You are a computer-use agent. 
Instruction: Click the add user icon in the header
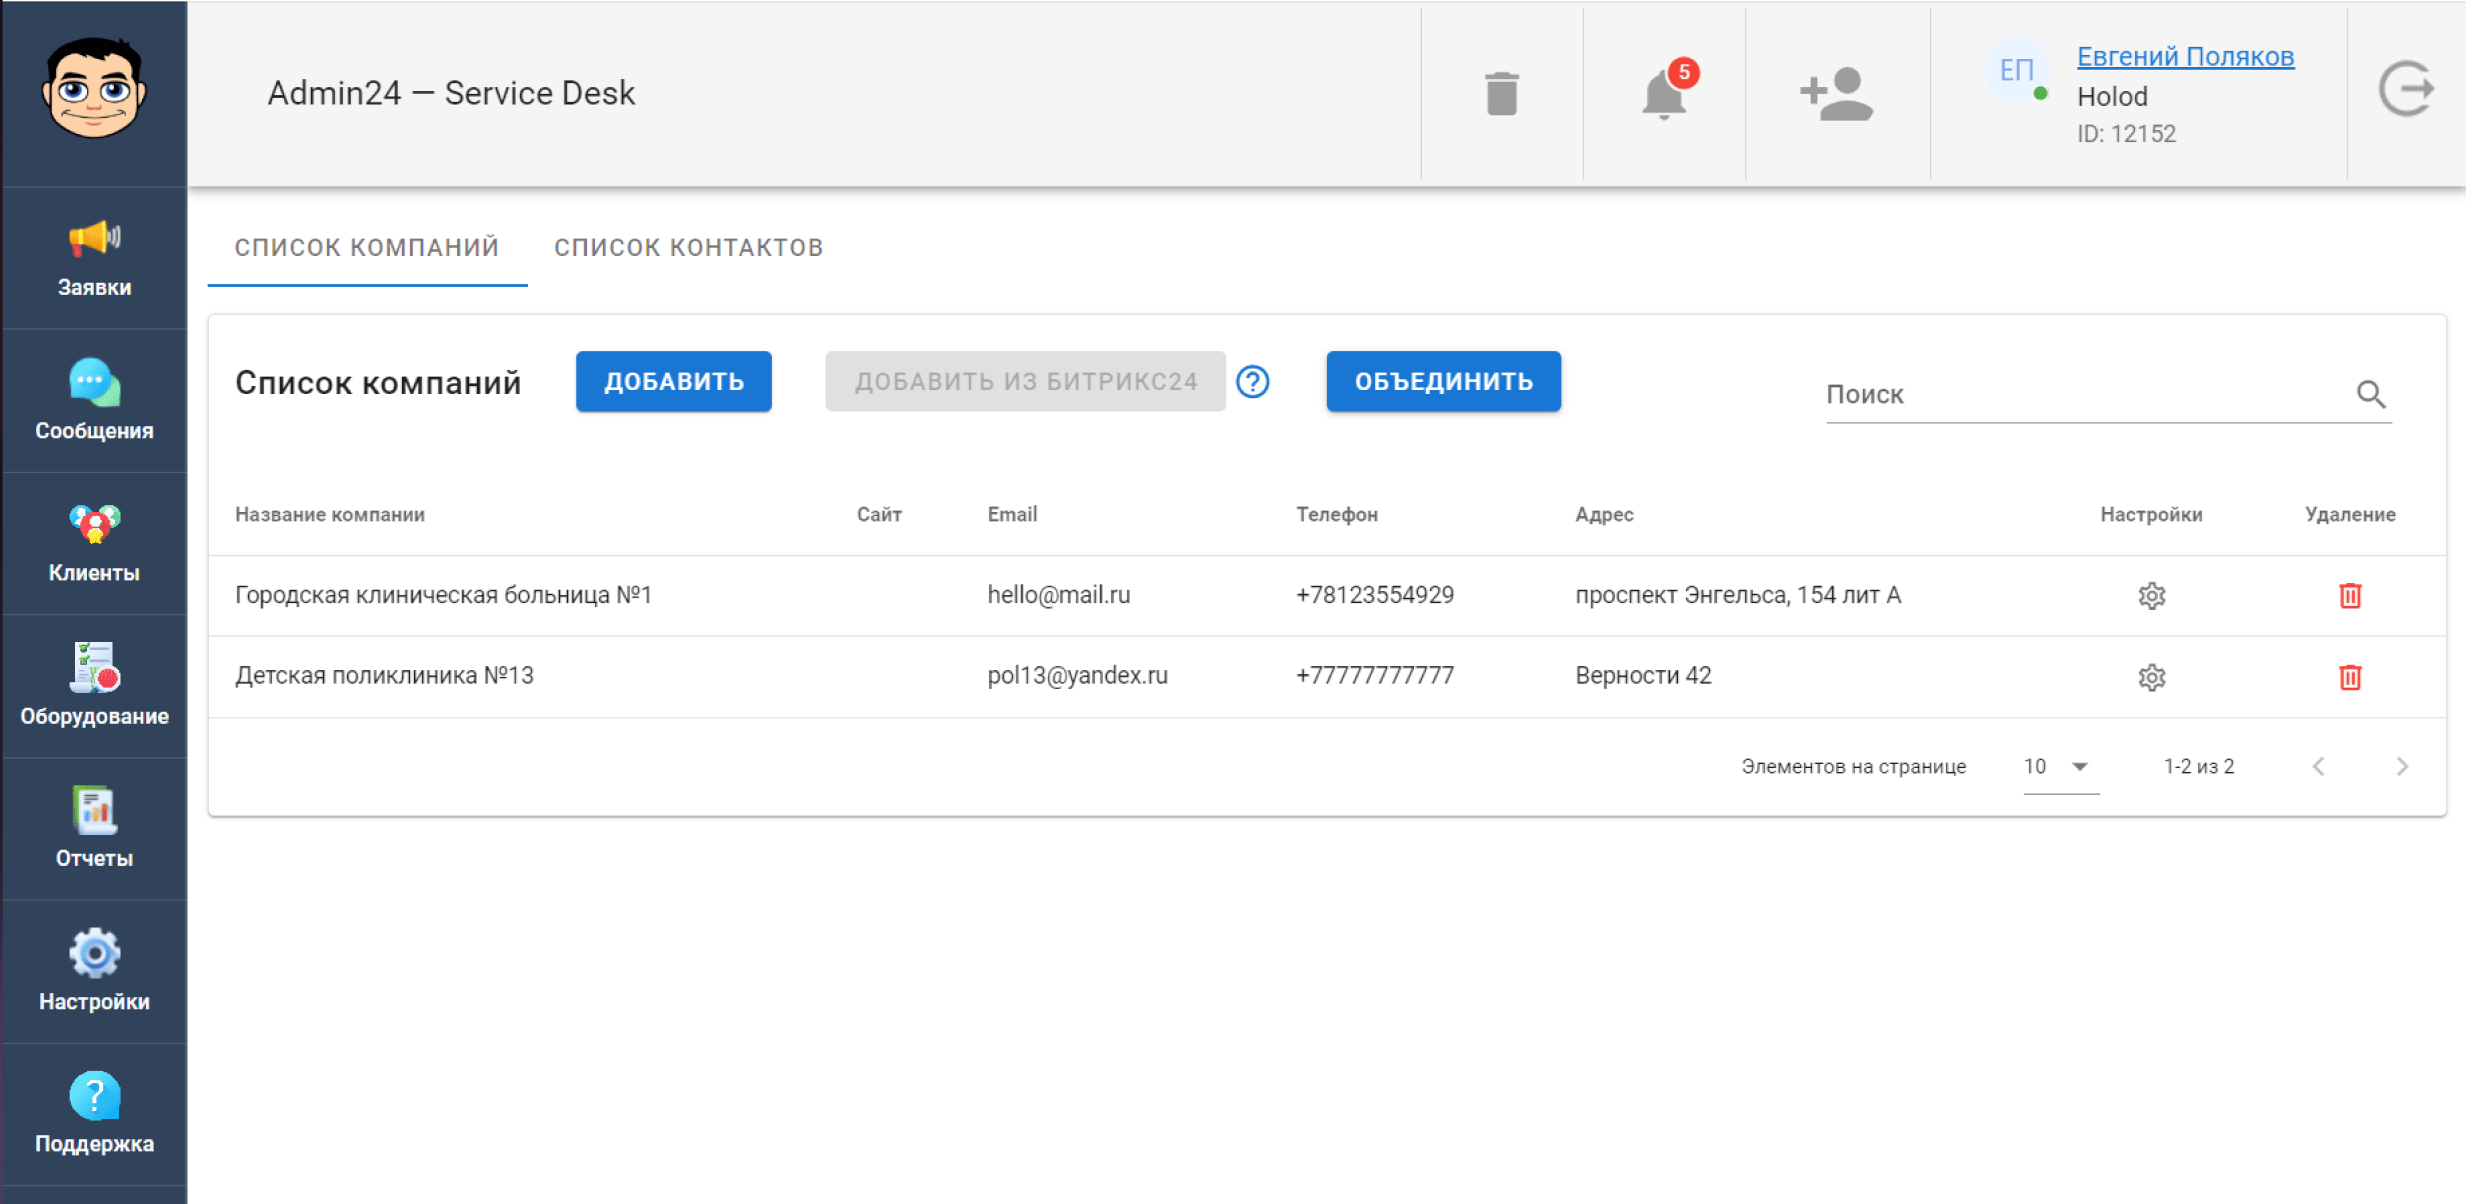click(1838, 92)
